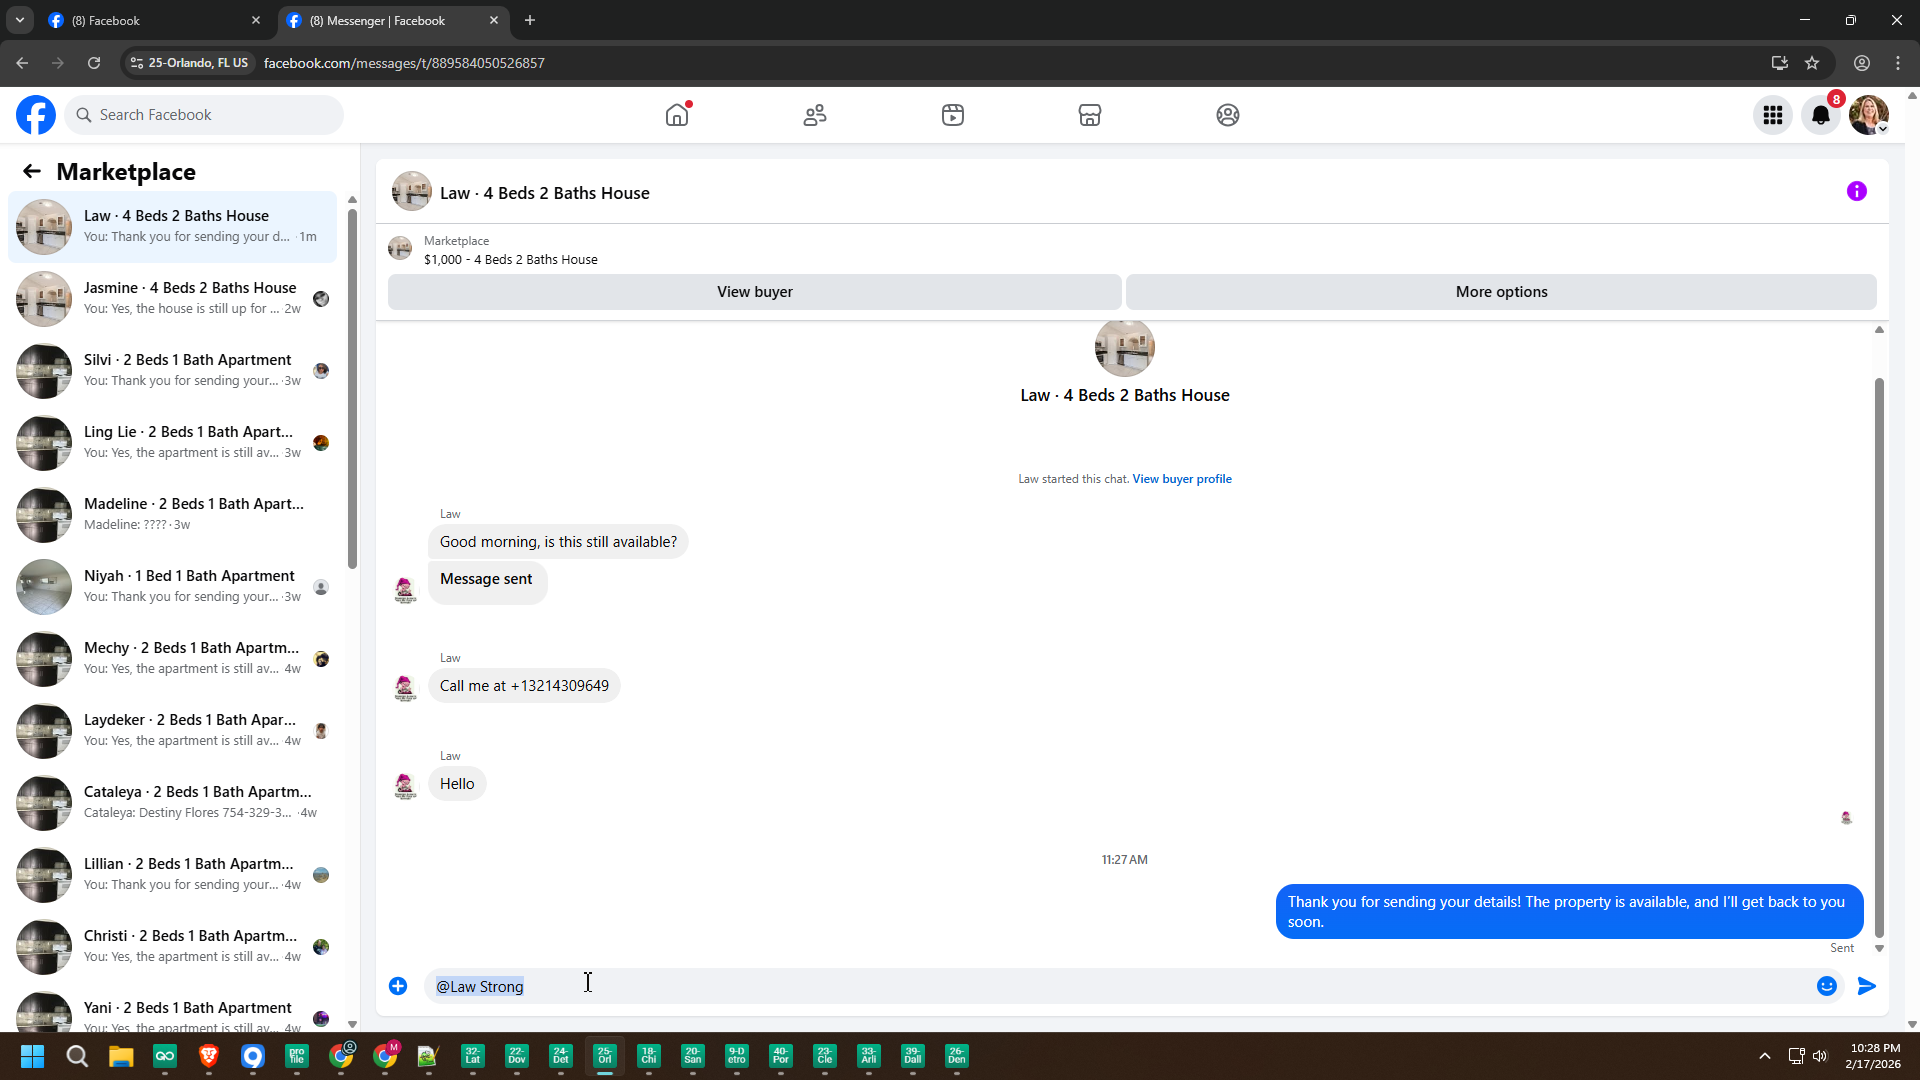The image size is (1920, 1080).
Task: Expand the account profile picture menu
Action: pos(1869,115)
